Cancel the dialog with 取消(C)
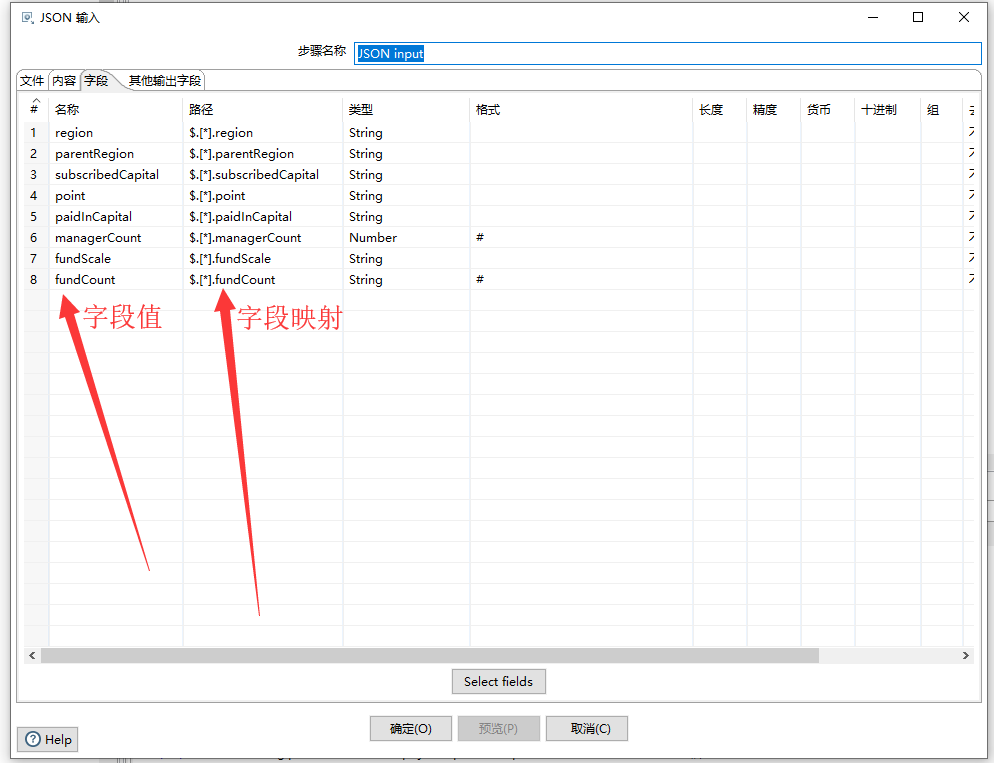This screenshot has height=763, width=994. (586, 728)
